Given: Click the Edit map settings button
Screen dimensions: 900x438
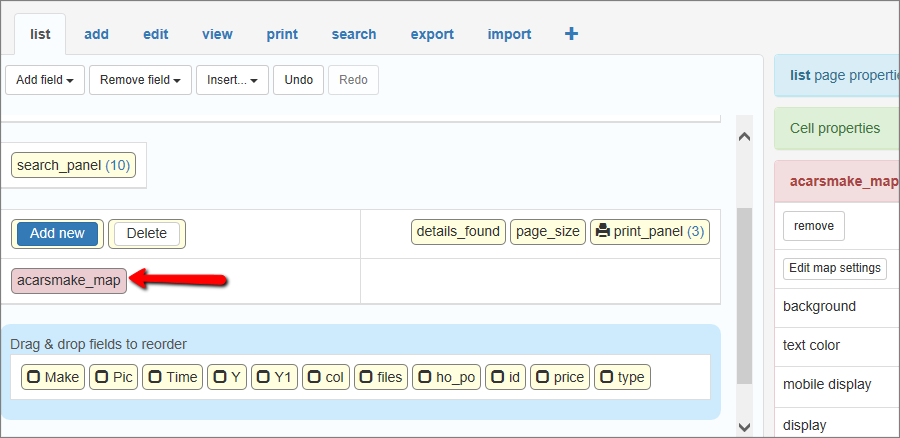Looking at the screenshot, I should point(834,268).
